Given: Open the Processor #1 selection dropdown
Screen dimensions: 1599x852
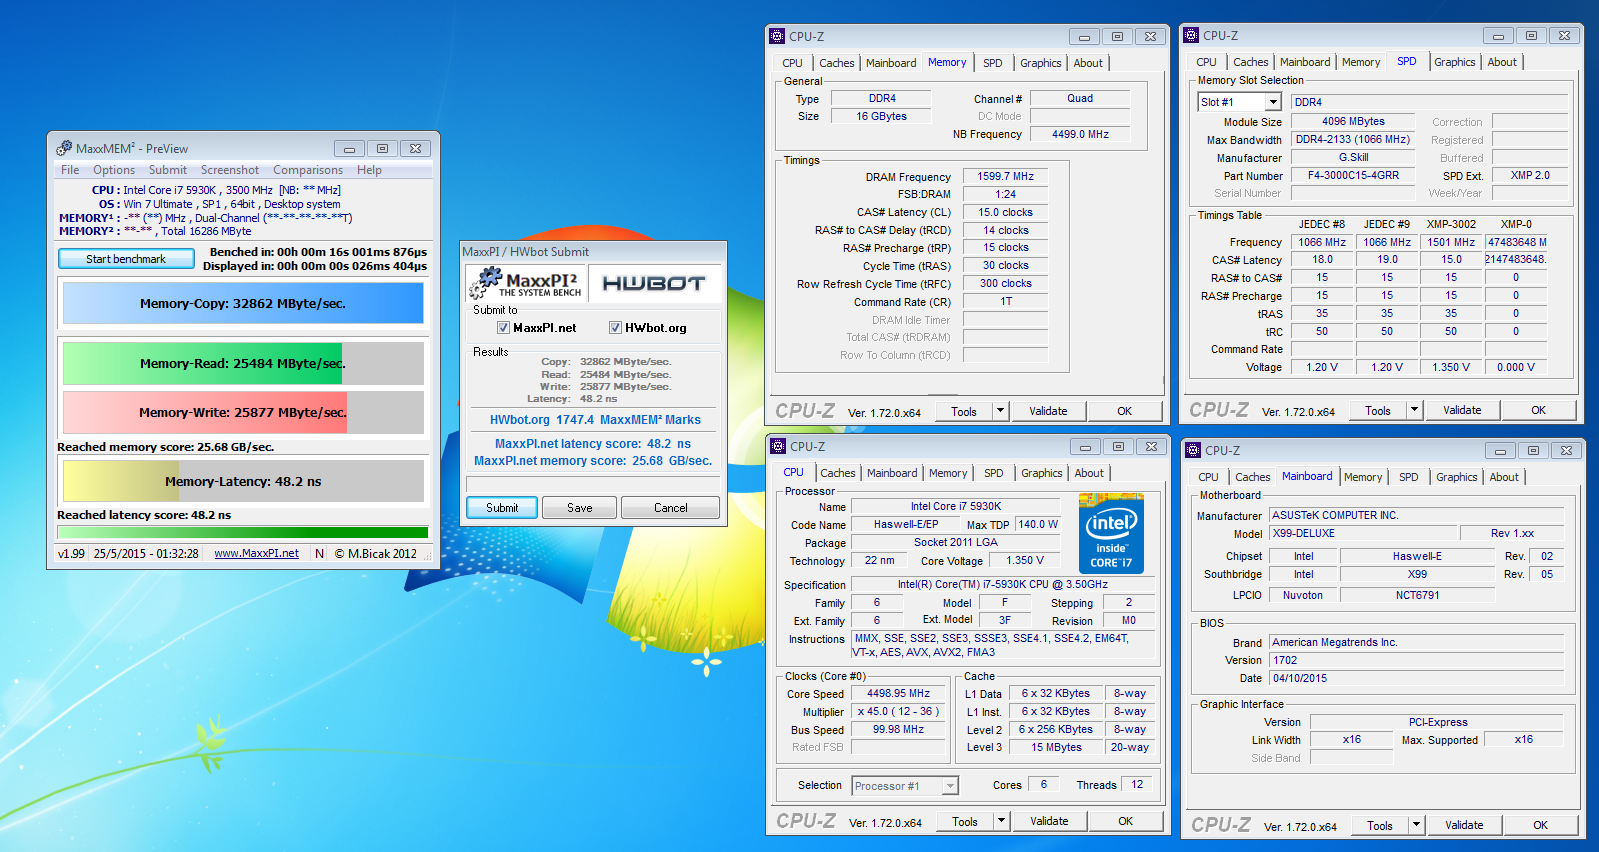Looking at the screenshot, I should [950, 786].
